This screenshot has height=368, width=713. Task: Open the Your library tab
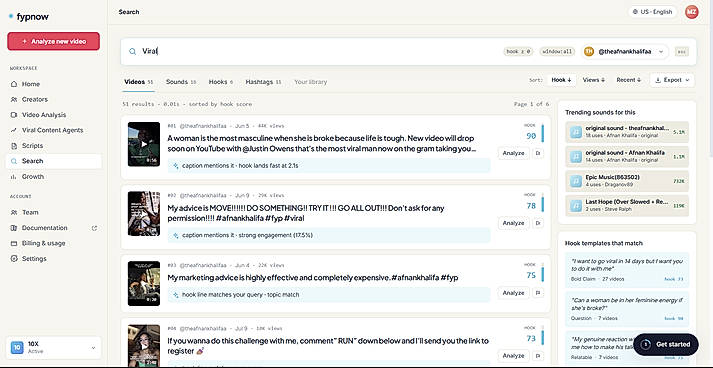point(311,82)
